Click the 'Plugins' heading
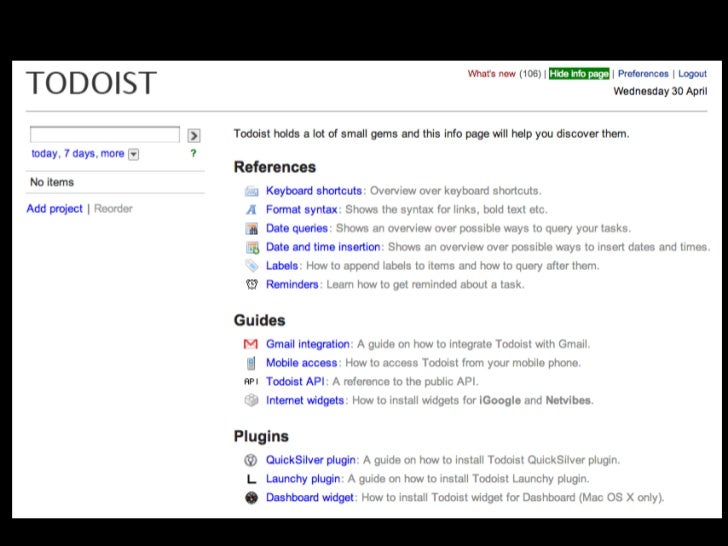The width and height of the screenshot is (728, 546). tap(261, 436)
